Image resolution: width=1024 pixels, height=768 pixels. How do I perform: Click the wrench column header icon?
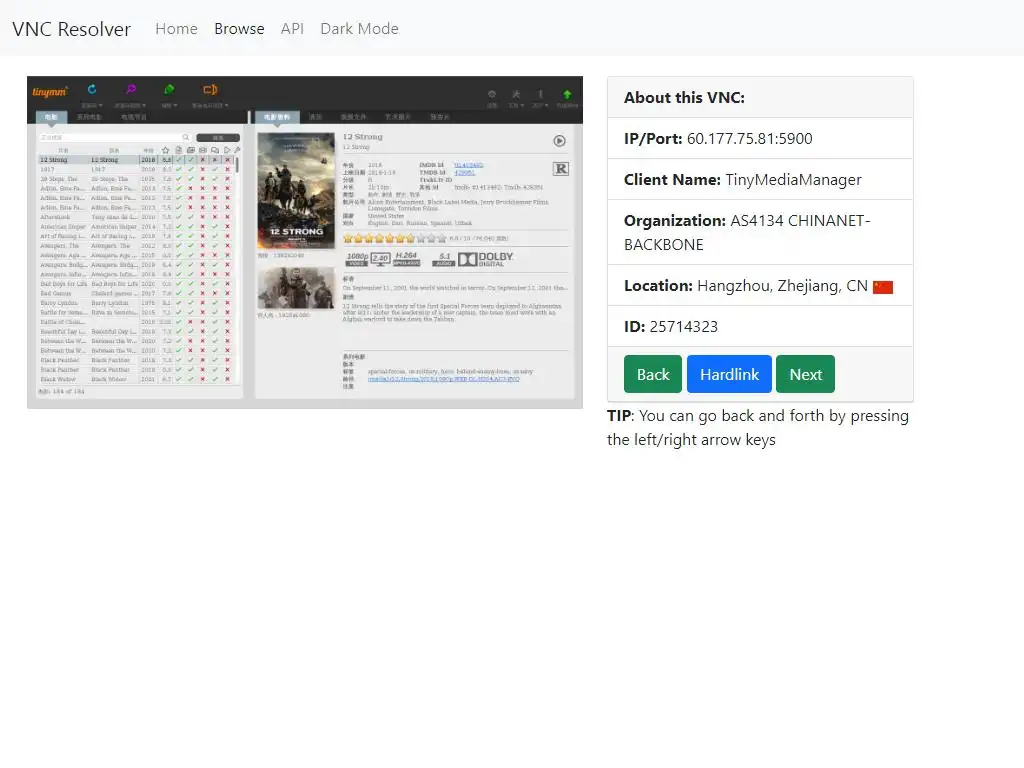(238, 150)
